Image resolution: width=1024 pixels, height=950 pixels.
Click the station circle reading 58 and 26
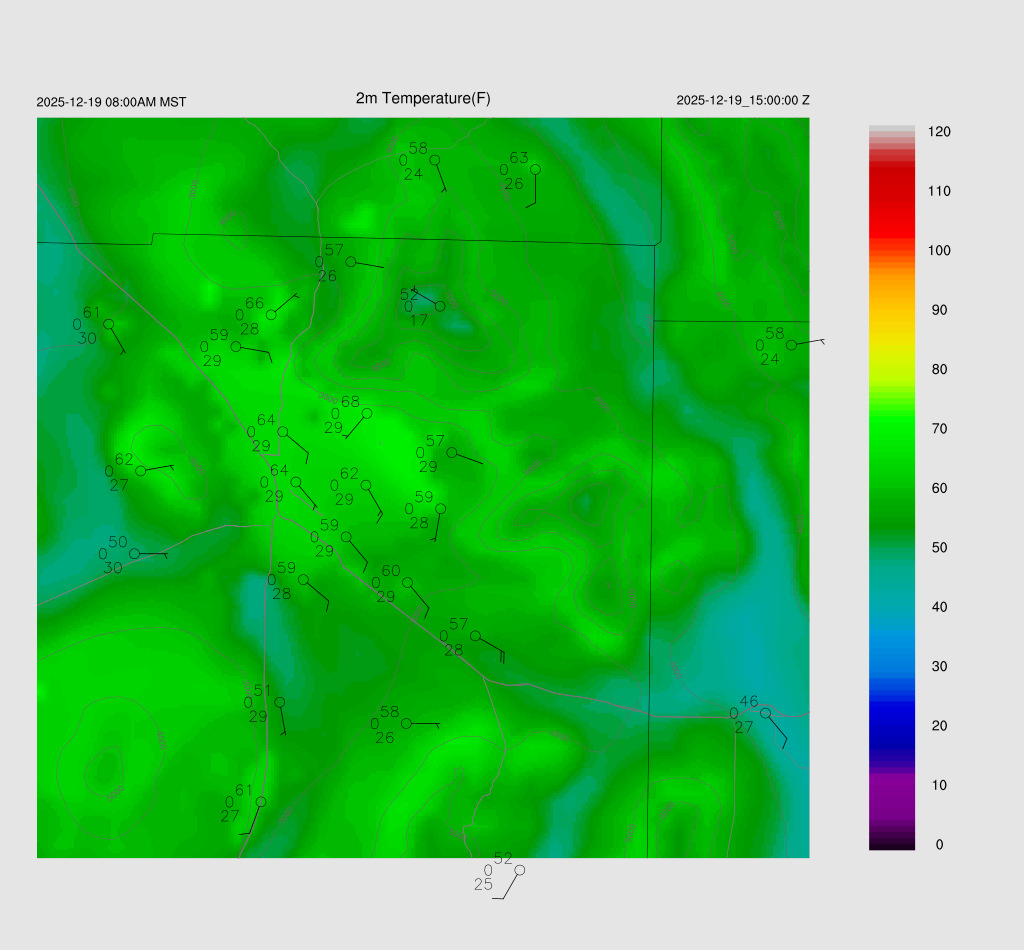(406, 723)
